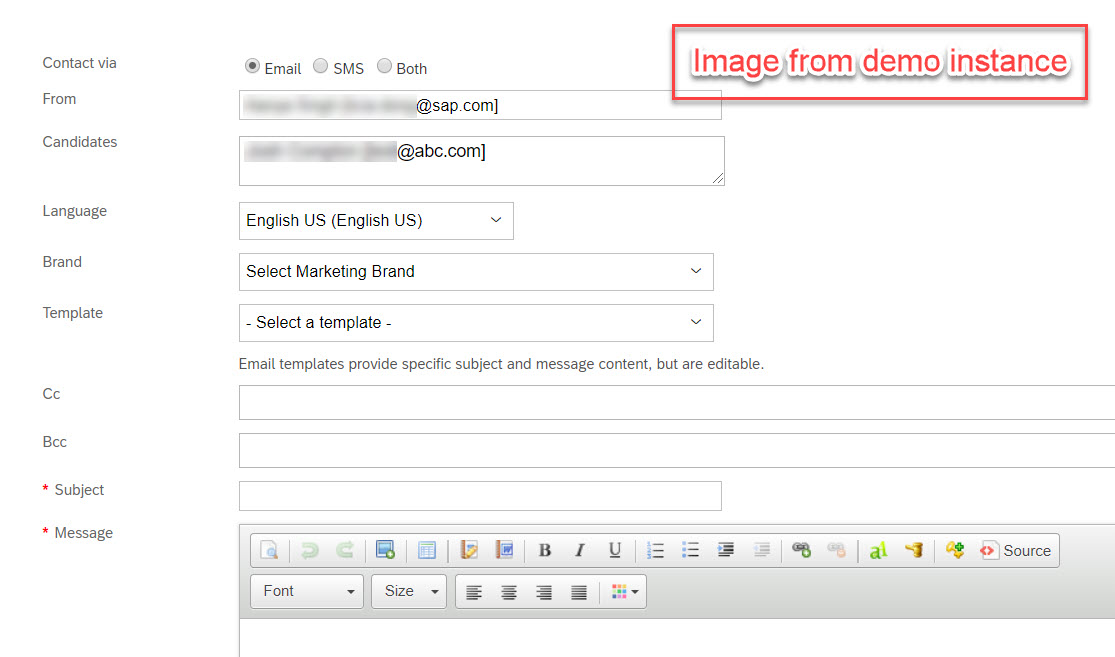Screen dimensions: 1115x657
Task: Click the Preview document icon in editor toolbar
Action: (x=269, y=550)
